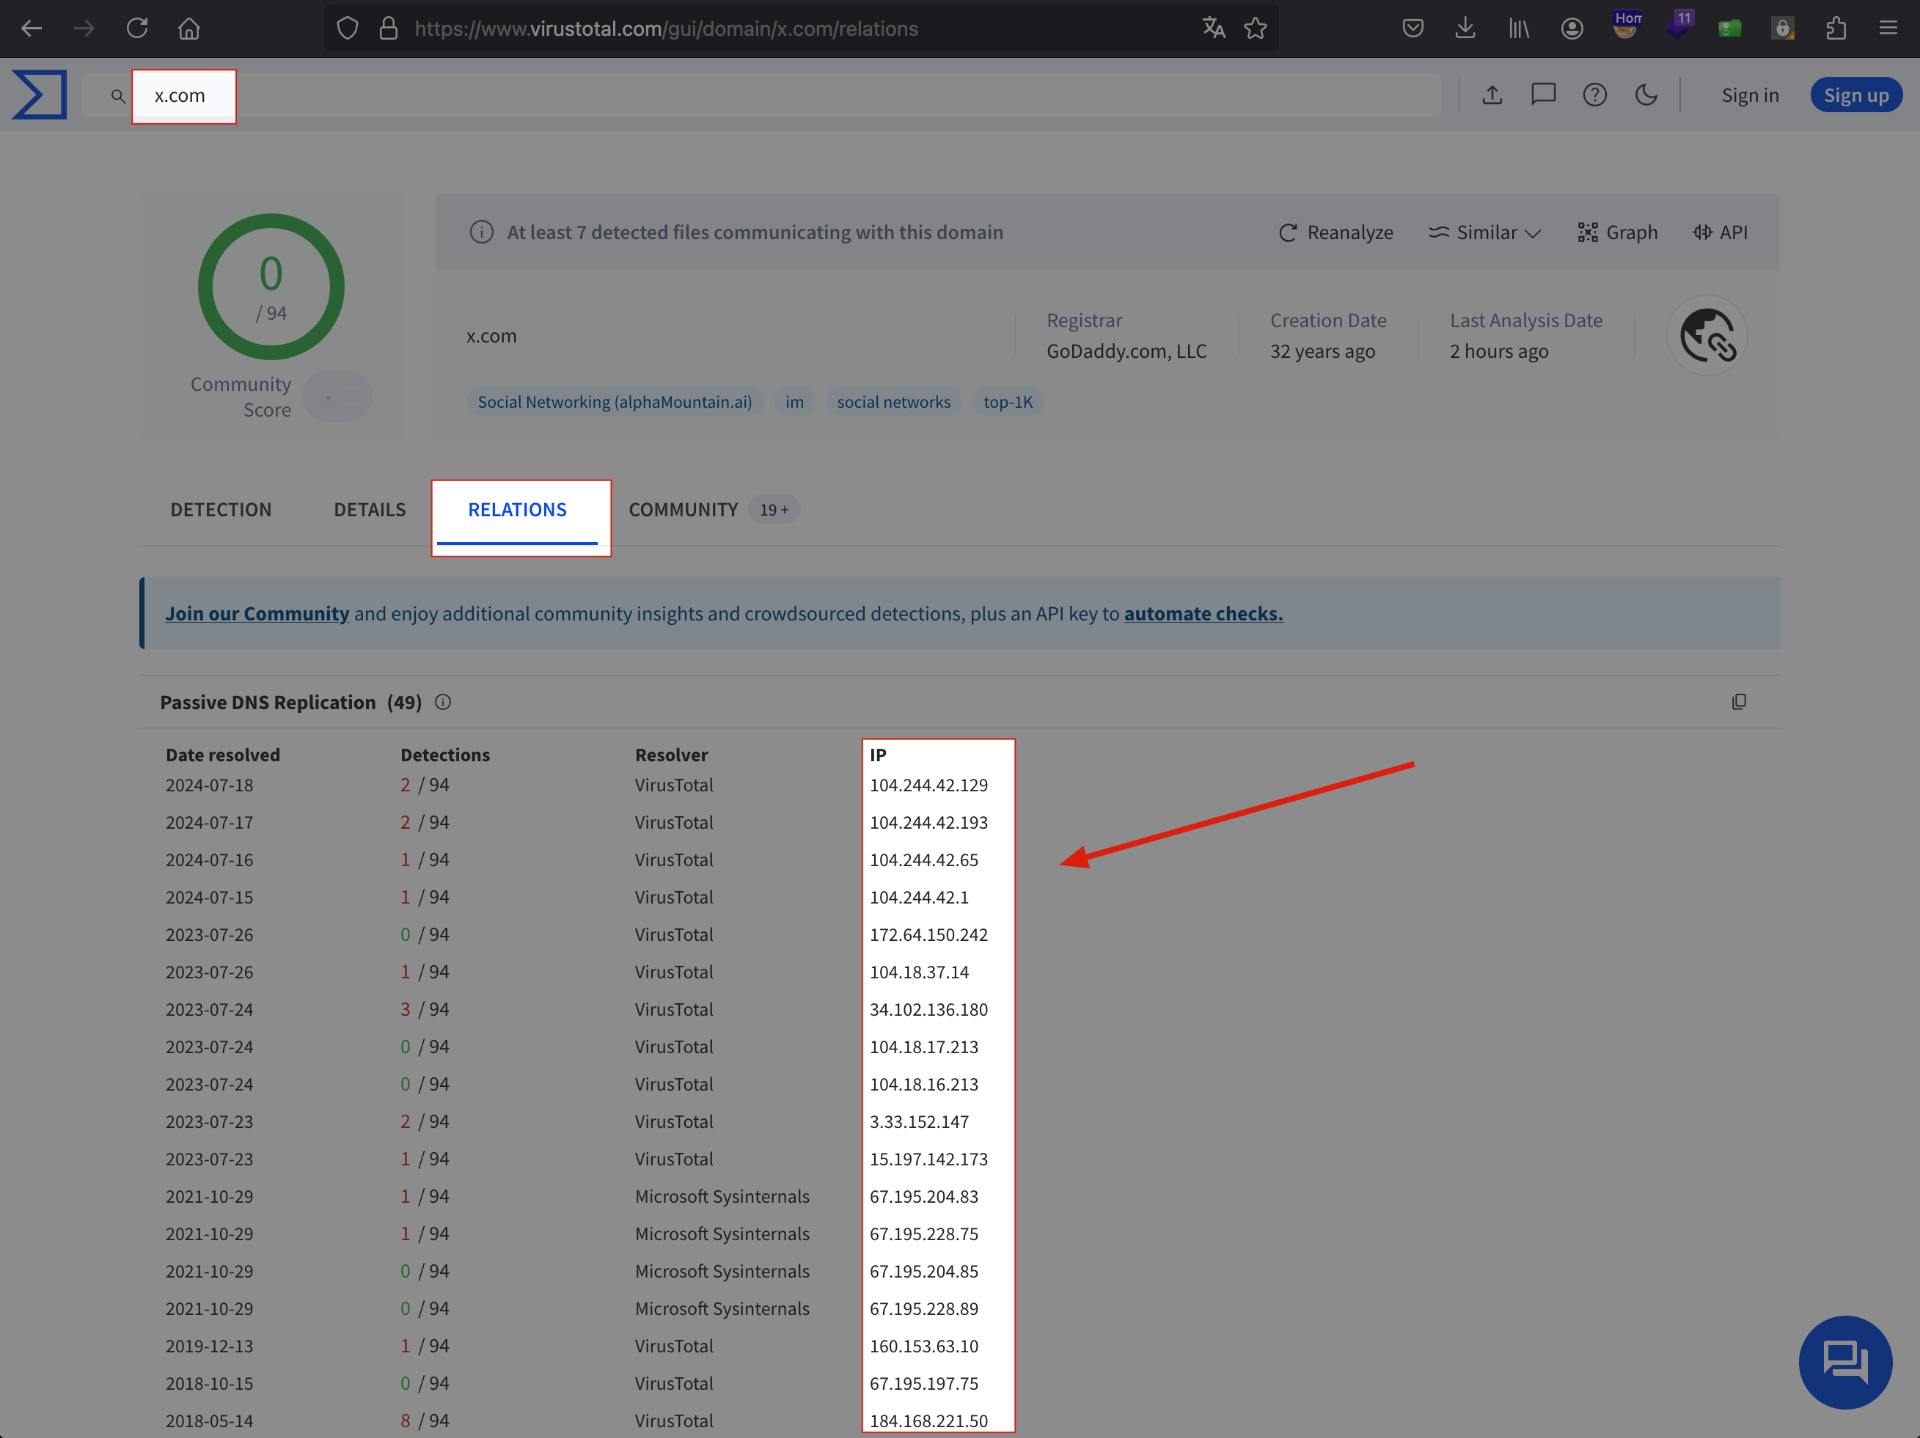Viewport: 1920px width, 1438px height.
Task: Click the browser forward arrow
Action: (84, 28)
